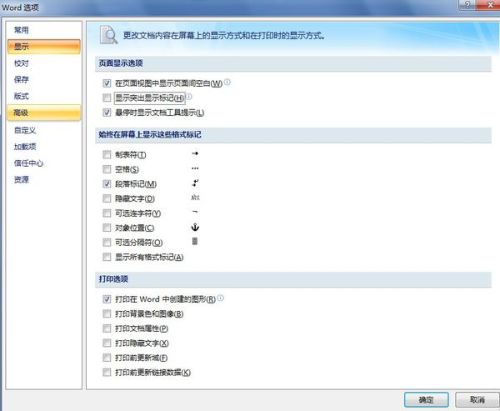Click the dots symbol next to 空格
This screenshot has height=411, width=500.
point(195,168)
